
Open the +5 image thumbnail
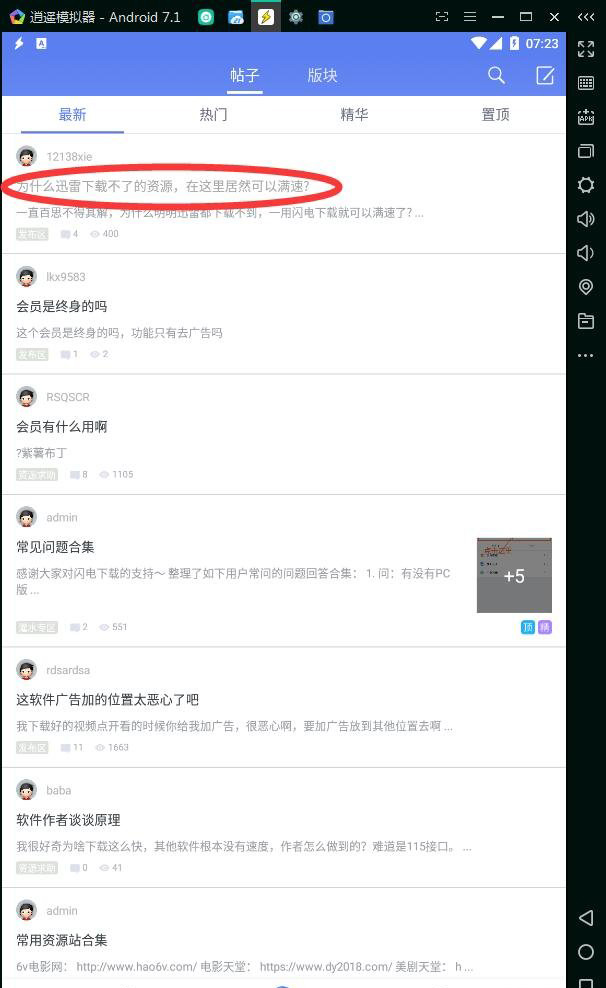514,575
